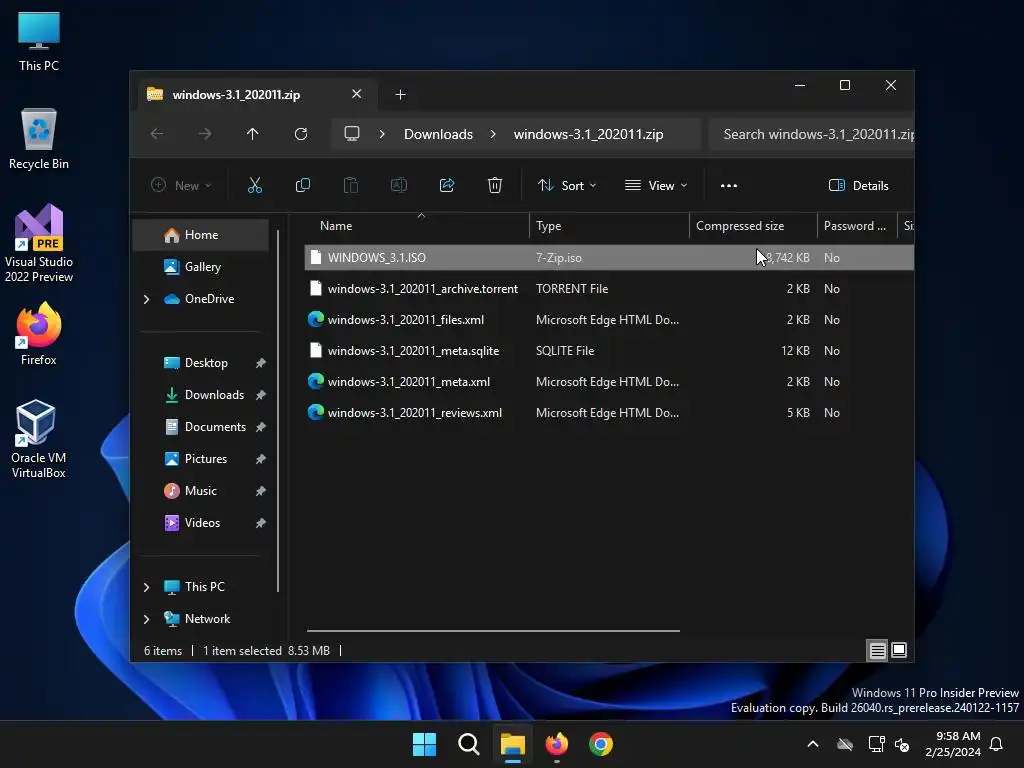Click the Delete trash can icon
This screenshot has height=768, width=1024.
[x=495, y=185]
